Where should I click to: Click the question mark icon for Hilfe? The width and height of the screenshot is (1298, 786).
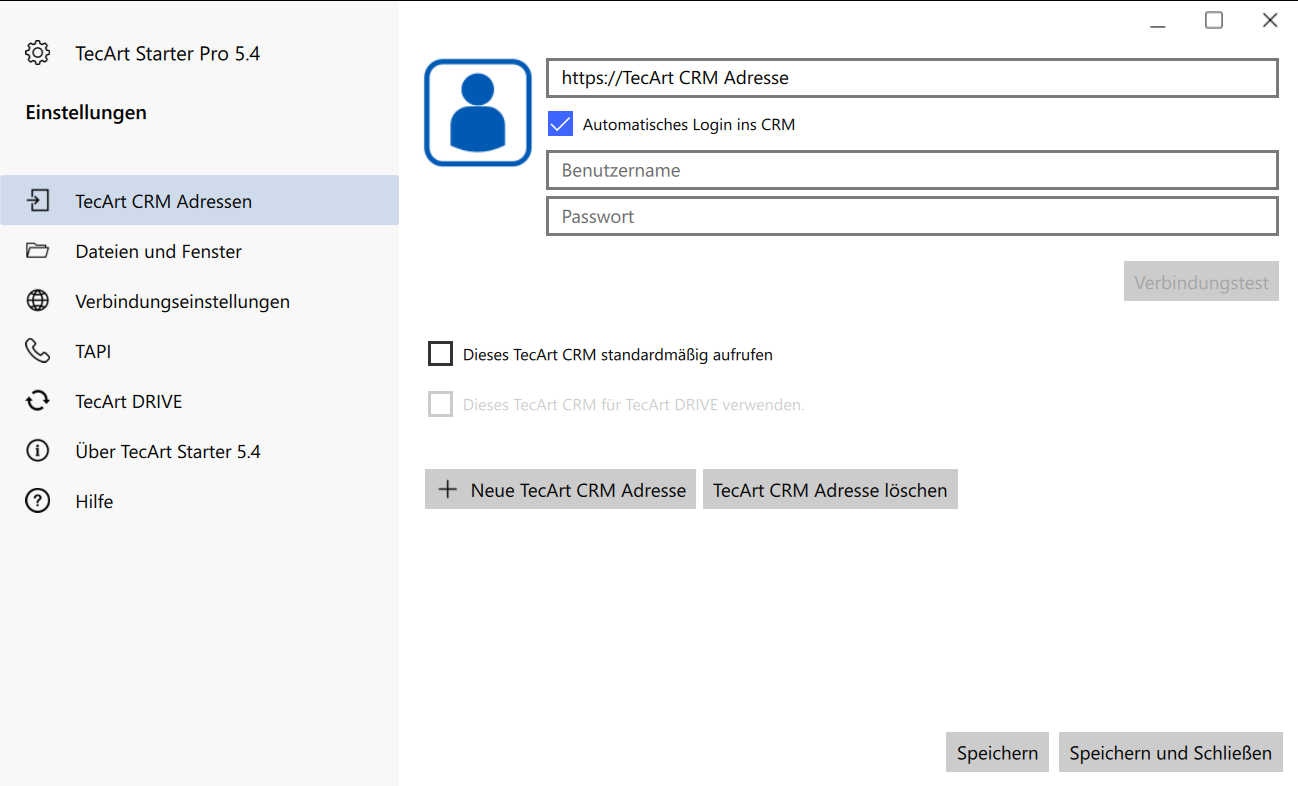(38, 501)
